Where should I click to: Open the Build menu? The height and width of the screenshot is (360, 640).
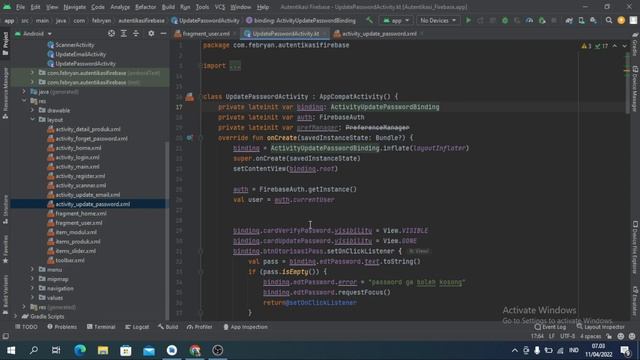(x=168, y=7)
